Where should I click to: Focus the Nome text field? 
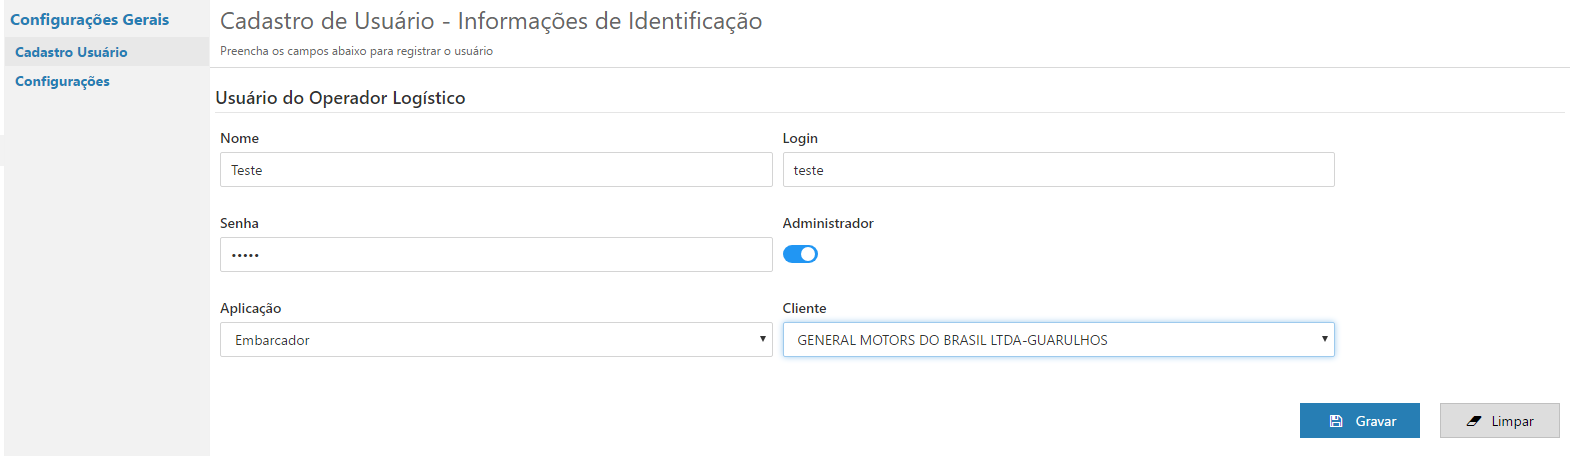point(495,170)
